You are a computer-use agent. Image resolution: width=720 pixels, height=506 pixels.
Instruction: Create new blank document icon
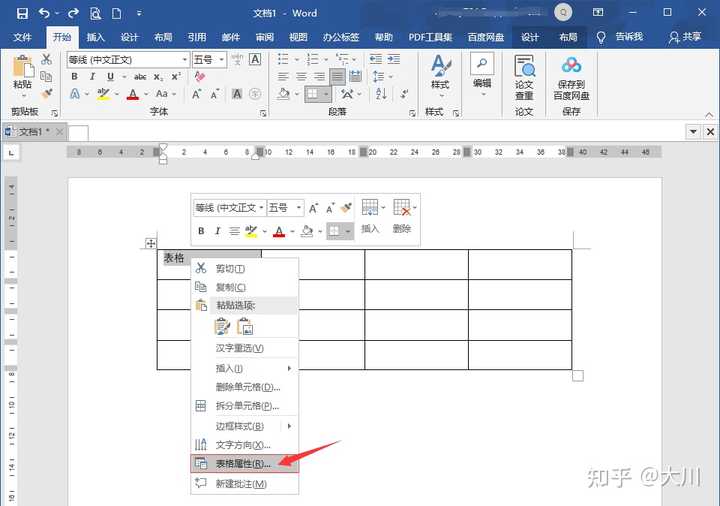tap(117, 13)
